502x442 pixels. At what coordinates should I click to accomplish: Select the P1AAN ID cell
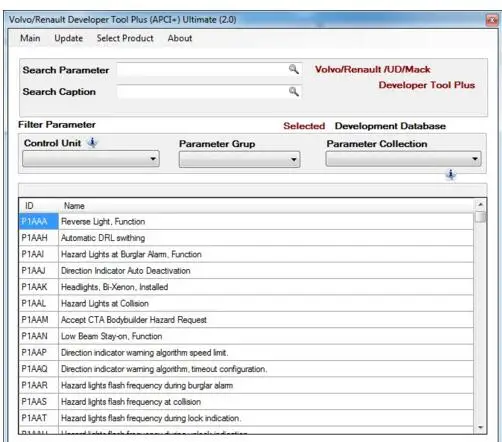(x=39, y=336)
